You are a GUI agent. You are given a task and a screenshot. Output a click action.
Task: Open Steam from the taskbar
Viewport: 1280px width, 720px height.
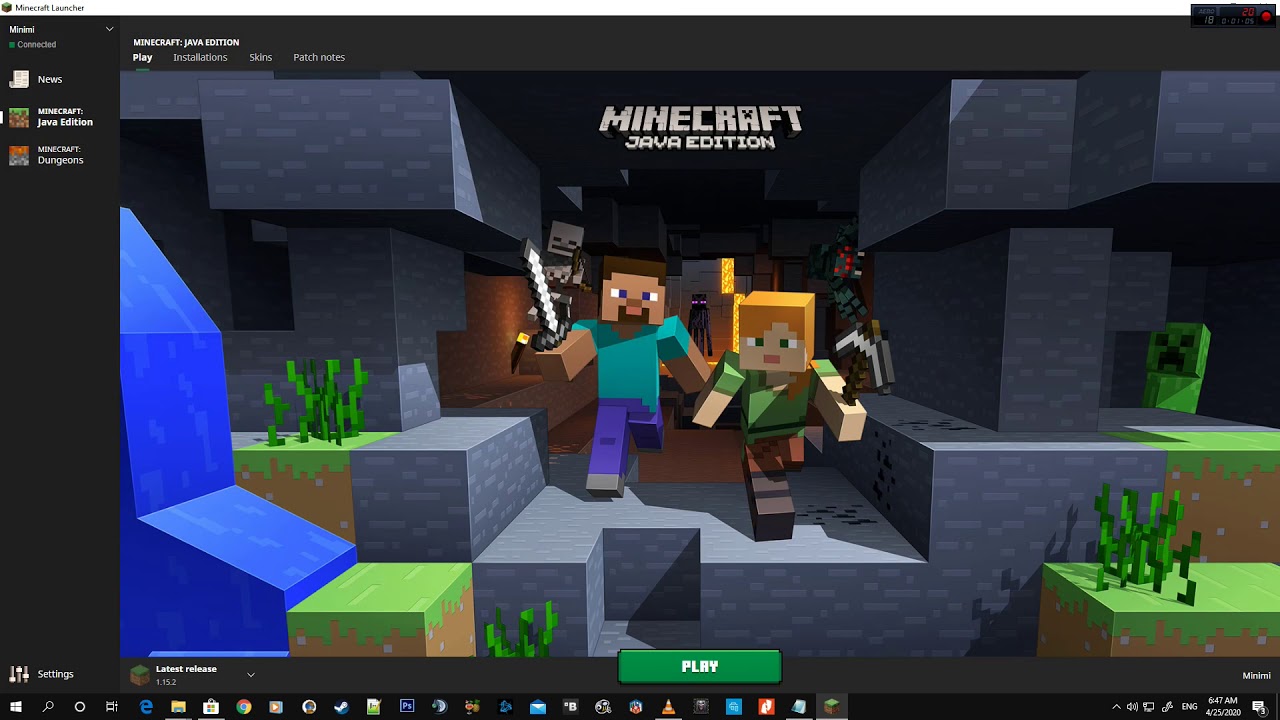tap(341, 707)
